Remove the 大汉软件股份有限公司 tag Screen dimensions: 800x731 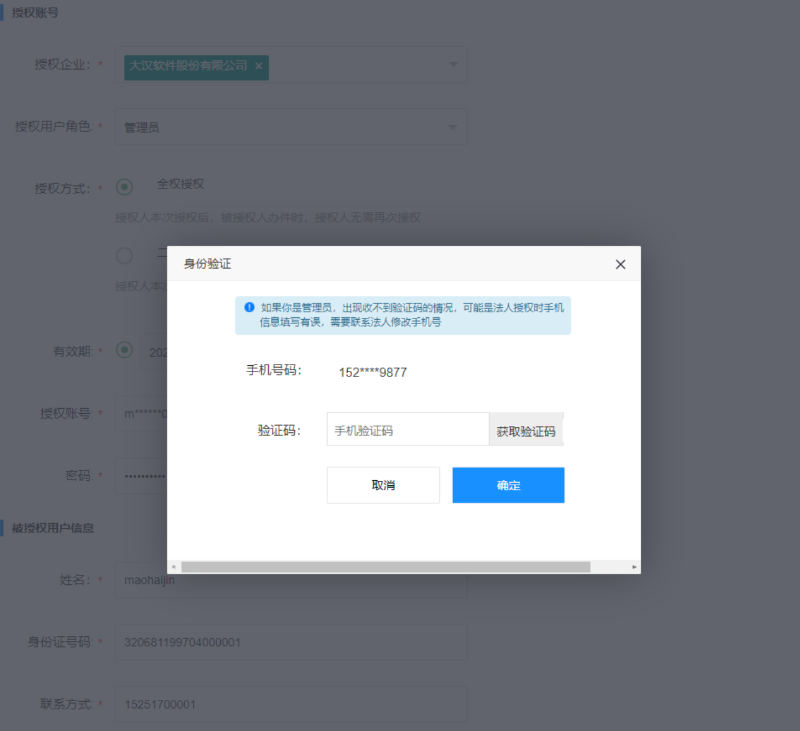(259, 66)
